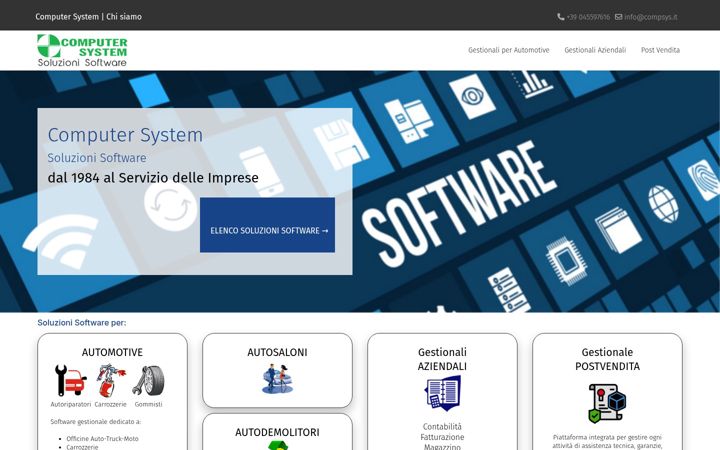Viewport: 720px width, 450px height.
Task: Click the phone icon in top bar
Action: click(561, 17)
